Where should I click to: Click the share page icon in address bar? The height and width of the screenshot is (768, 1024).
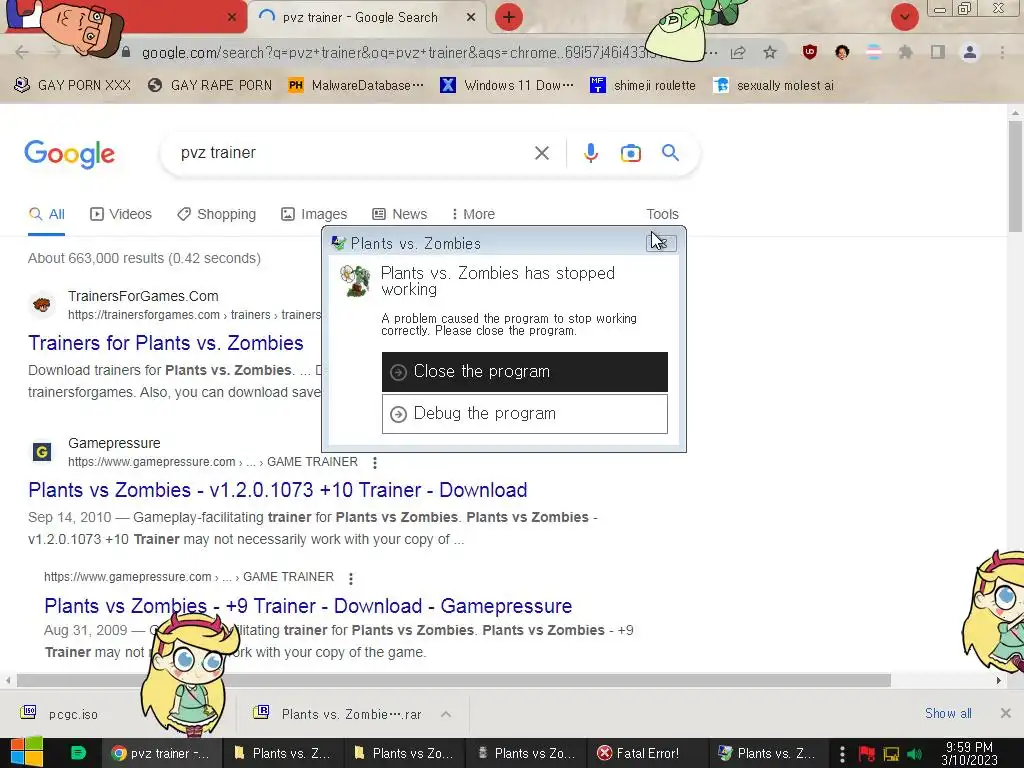point(738,52)
